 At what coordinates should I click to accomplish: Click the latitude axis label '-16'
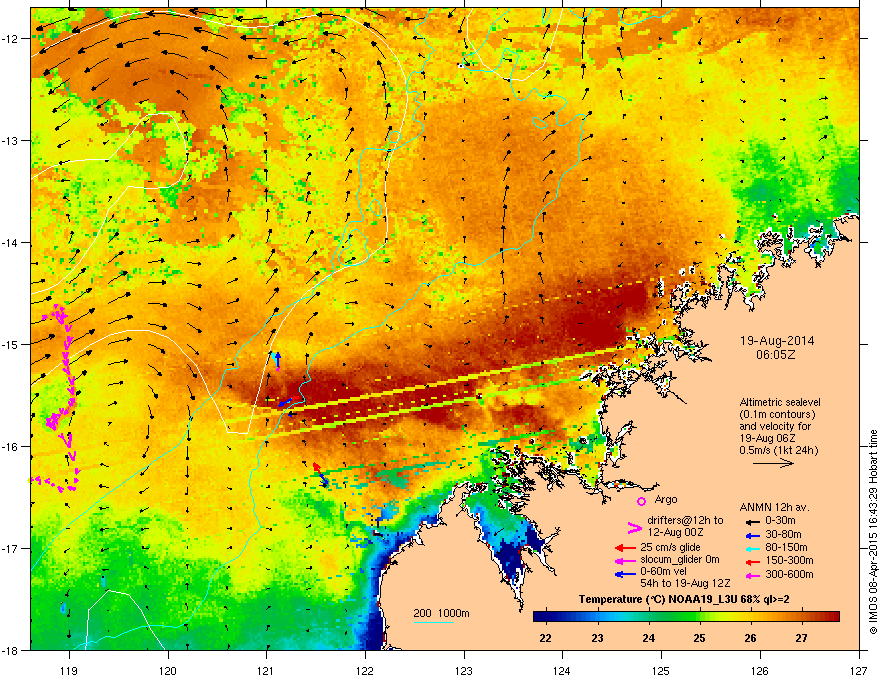coord(11,447)
